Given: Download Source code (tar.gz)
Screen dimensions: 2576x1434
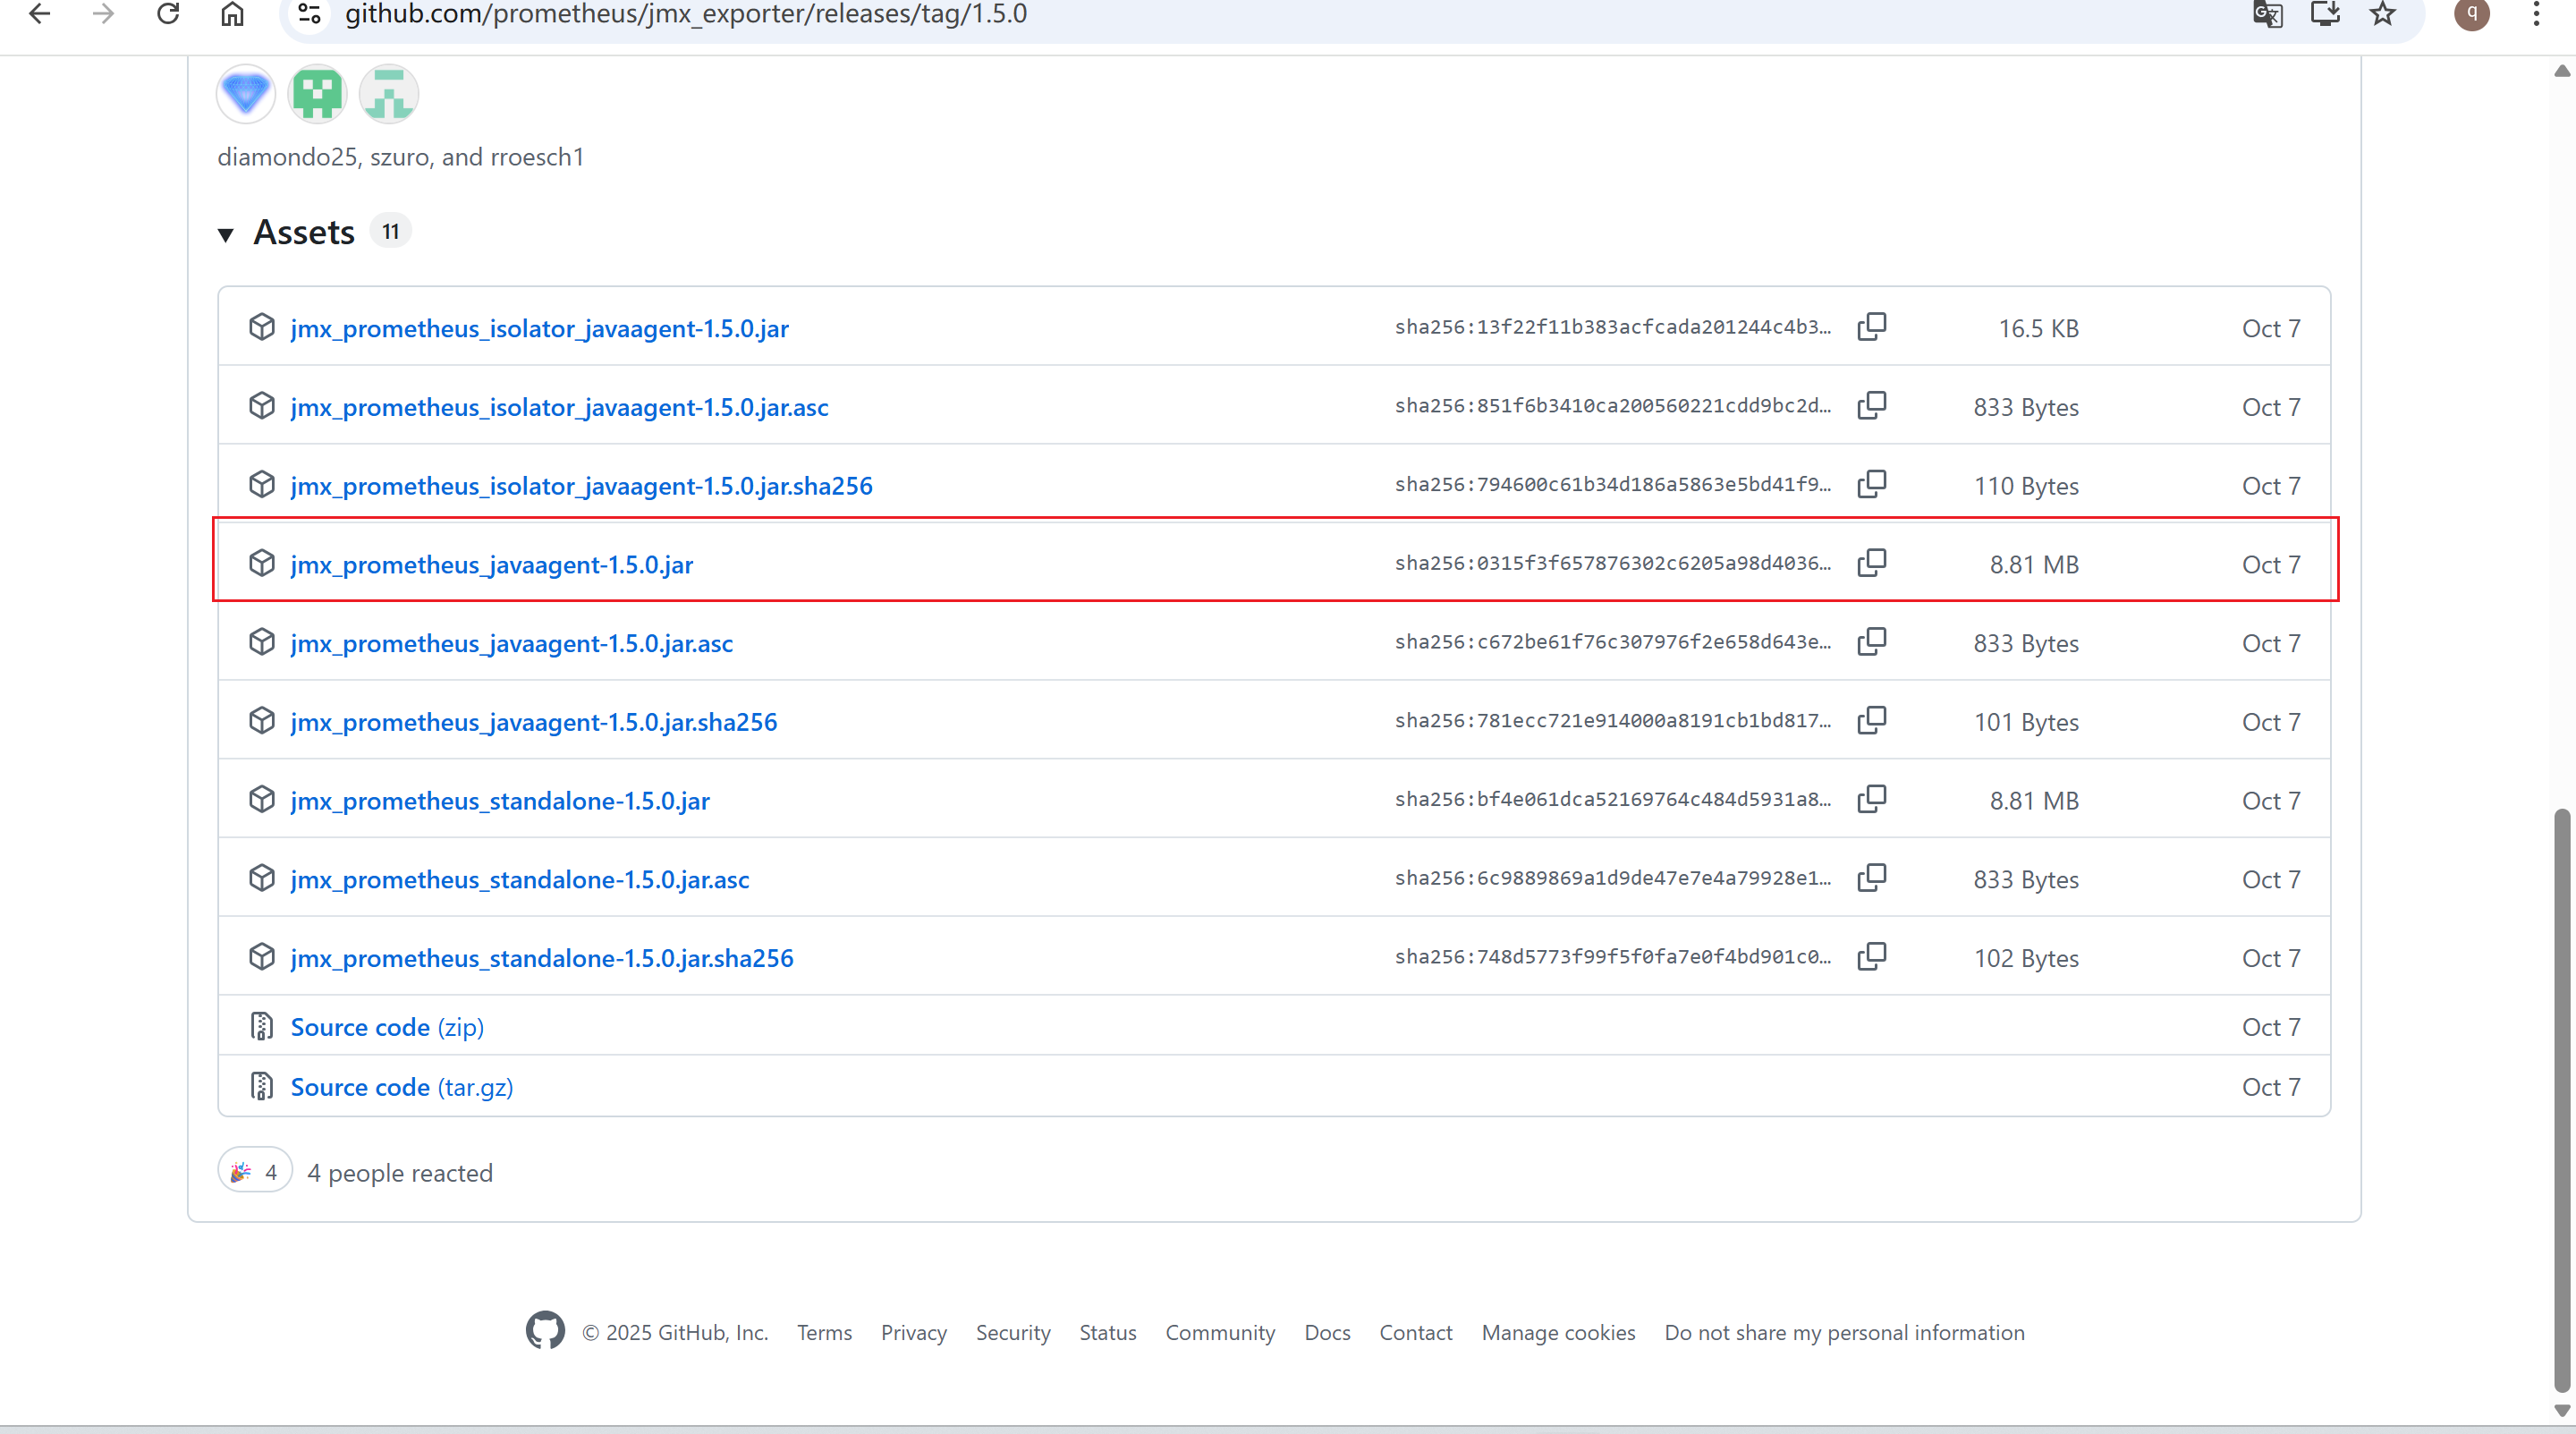Looking at the screenshot, I should tap(402, 1087).
